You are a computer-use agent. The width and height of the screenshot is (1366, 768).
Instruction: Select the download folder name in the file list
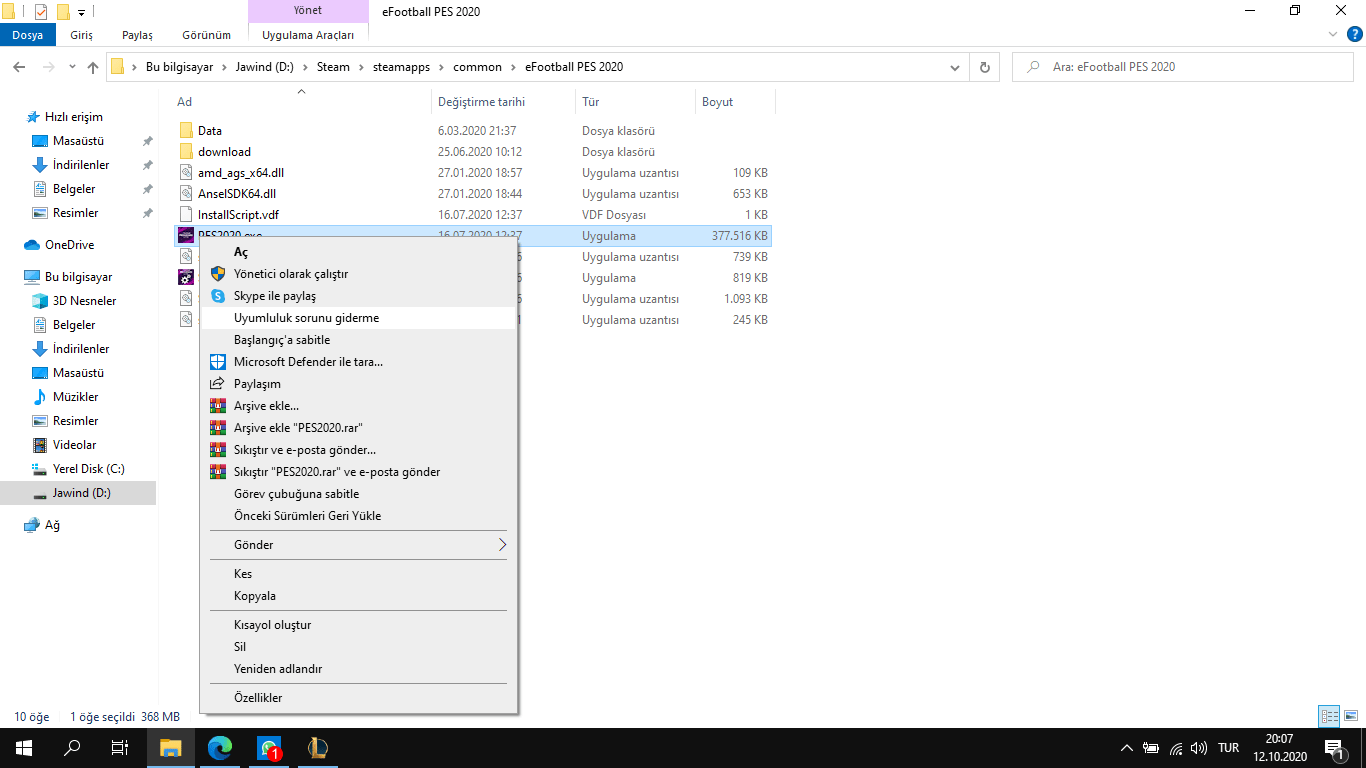tap(224, 152)
